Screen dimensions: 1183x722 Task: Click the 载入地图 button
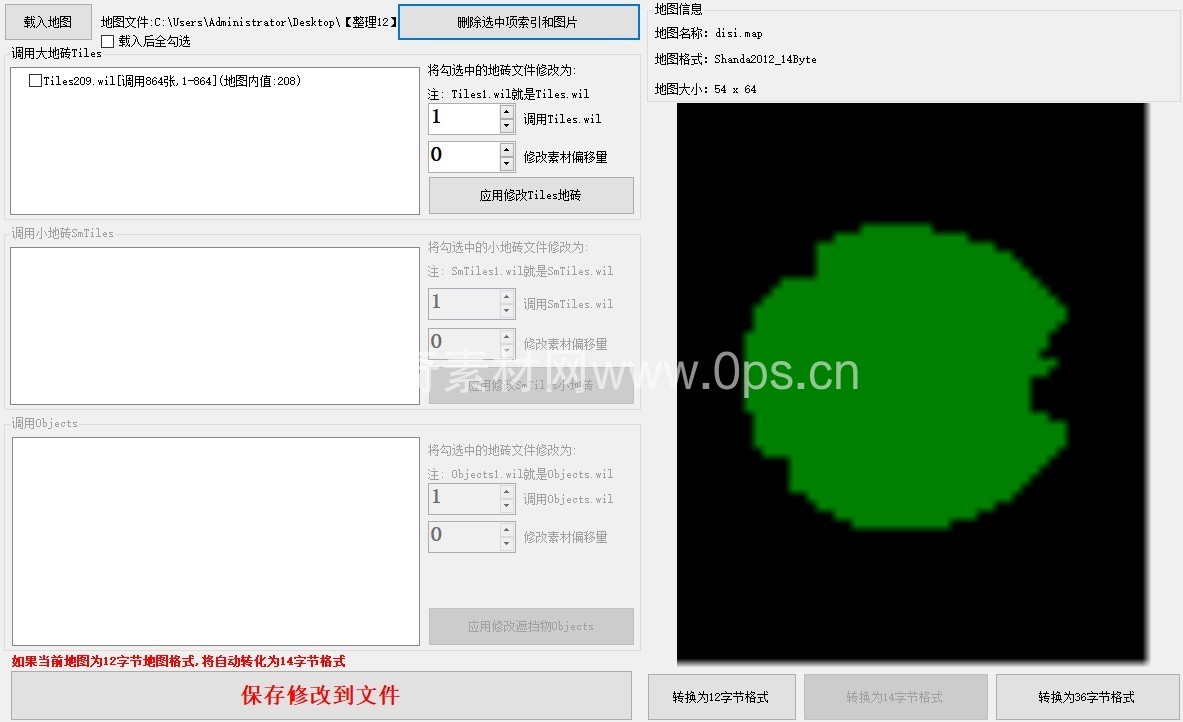click(x=47, y=22)
